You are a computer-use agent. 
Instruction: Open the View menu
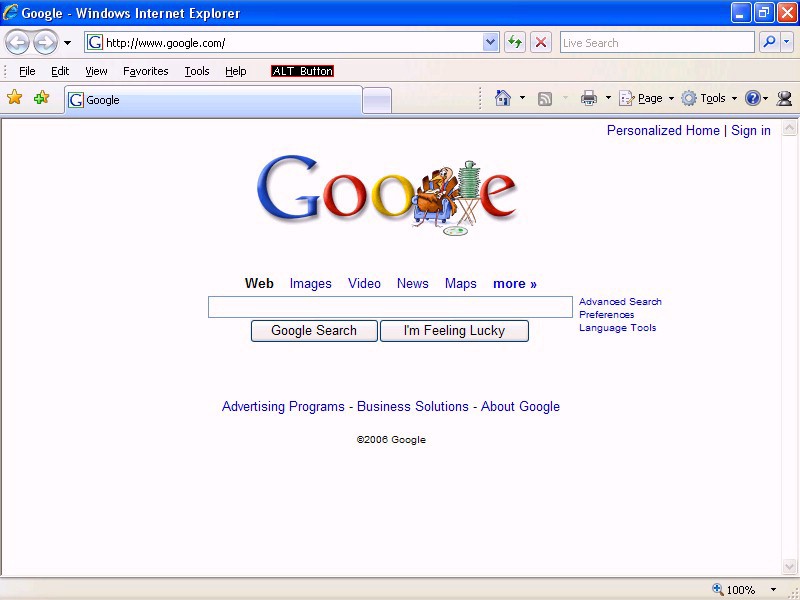coord(96,71)
